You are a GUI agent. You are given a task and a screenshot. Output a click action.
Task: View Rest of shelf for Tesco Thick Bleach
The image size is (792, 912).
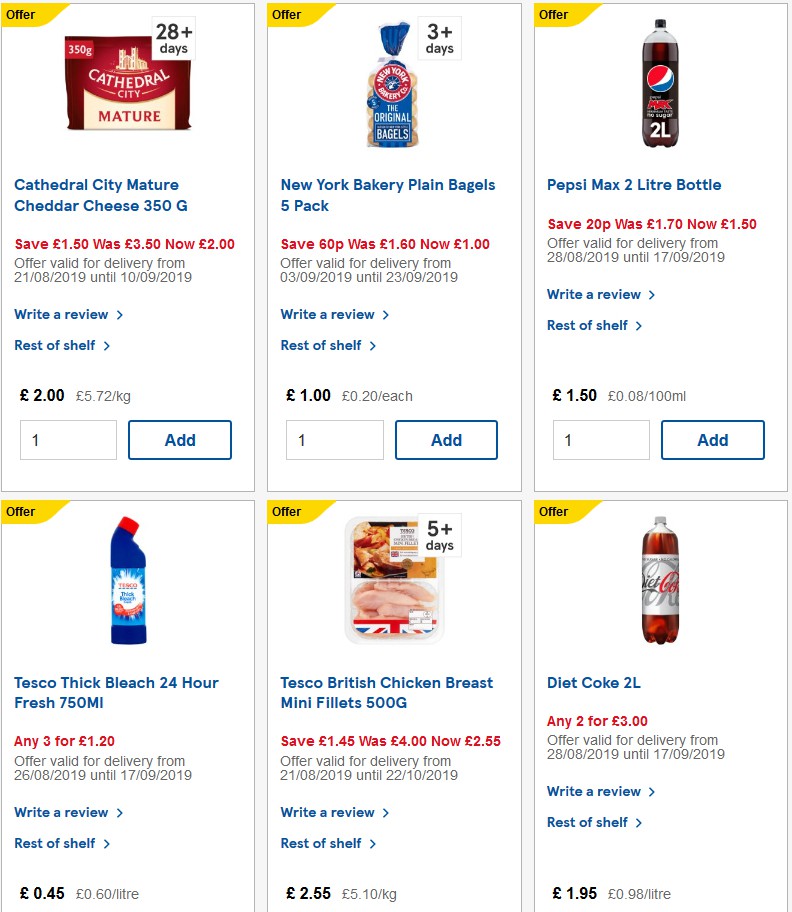pyautogui.click(x=56, y=843)
